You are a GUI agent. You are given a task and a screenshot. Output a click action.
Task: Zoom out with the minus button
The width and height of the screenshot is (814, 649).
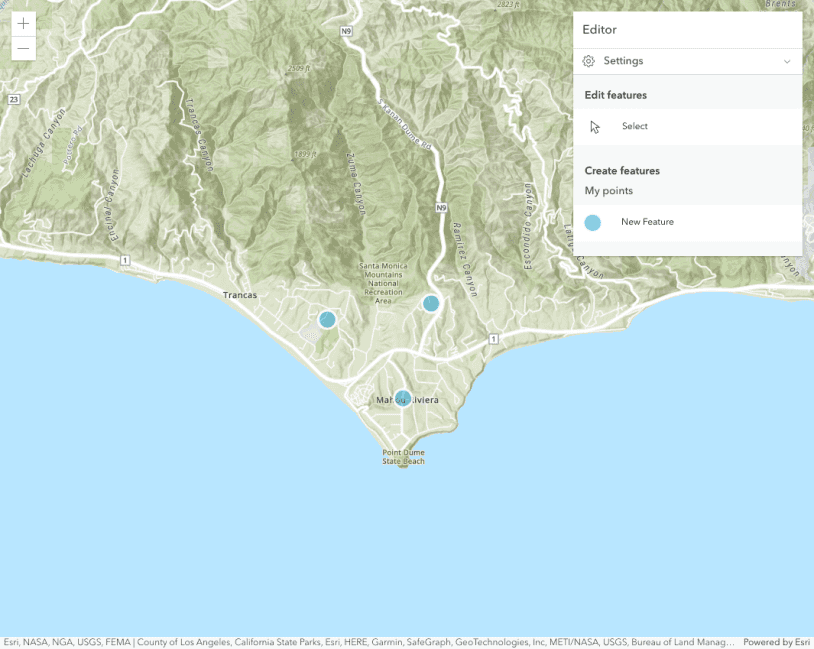(x=23, y=49)
